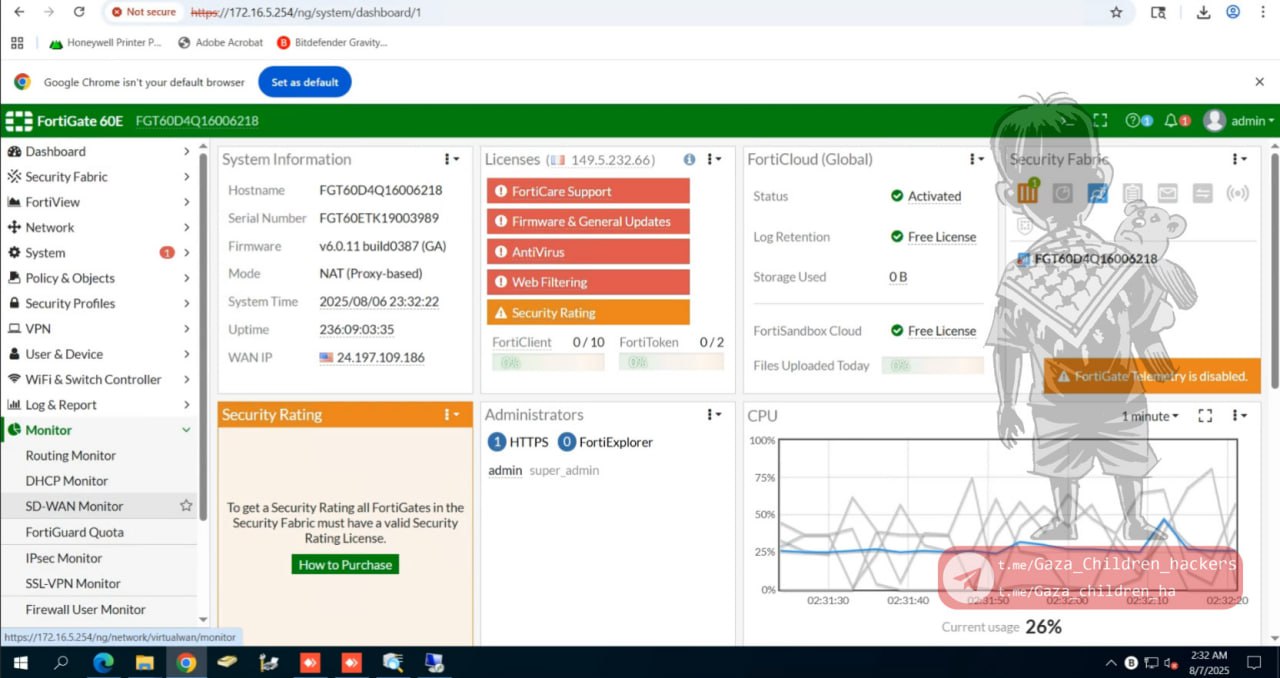Image resolution: width=1280 pixels, height=678 pixels.
Task: Expand the Policy & Objects menu
Action: point(186,278)
